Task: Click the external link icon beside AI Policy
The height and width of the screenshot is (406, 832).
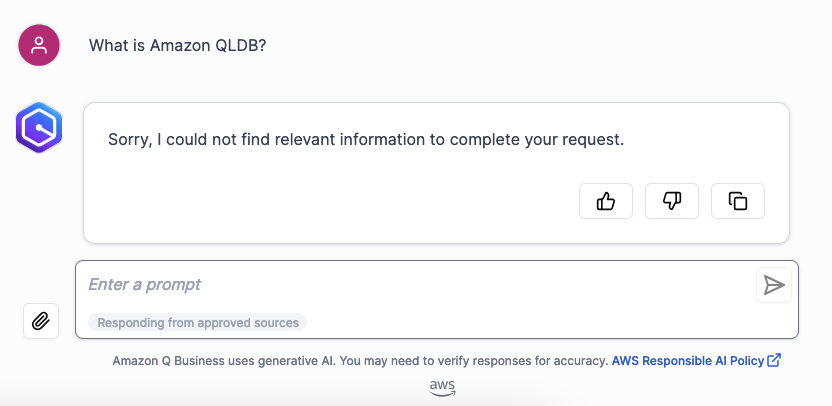Action: click(x=774, y=360)
